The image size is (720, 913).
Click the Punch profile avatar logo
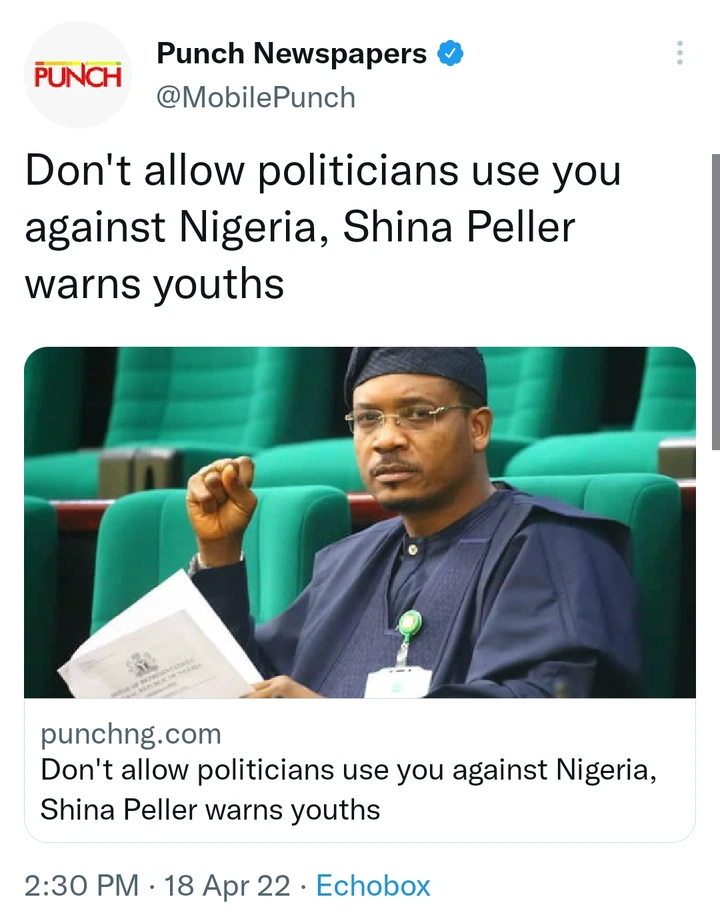coord(78,75)
